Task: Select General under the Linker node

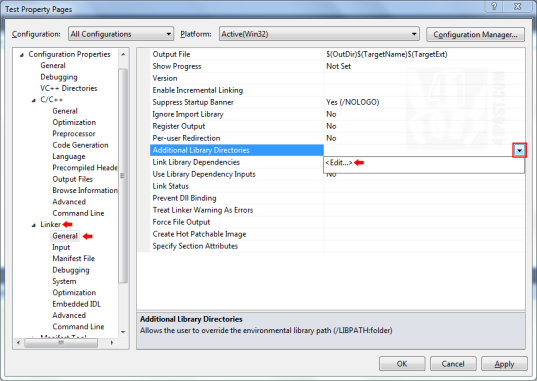Action: pyautogui.click(x=65, y=236)
